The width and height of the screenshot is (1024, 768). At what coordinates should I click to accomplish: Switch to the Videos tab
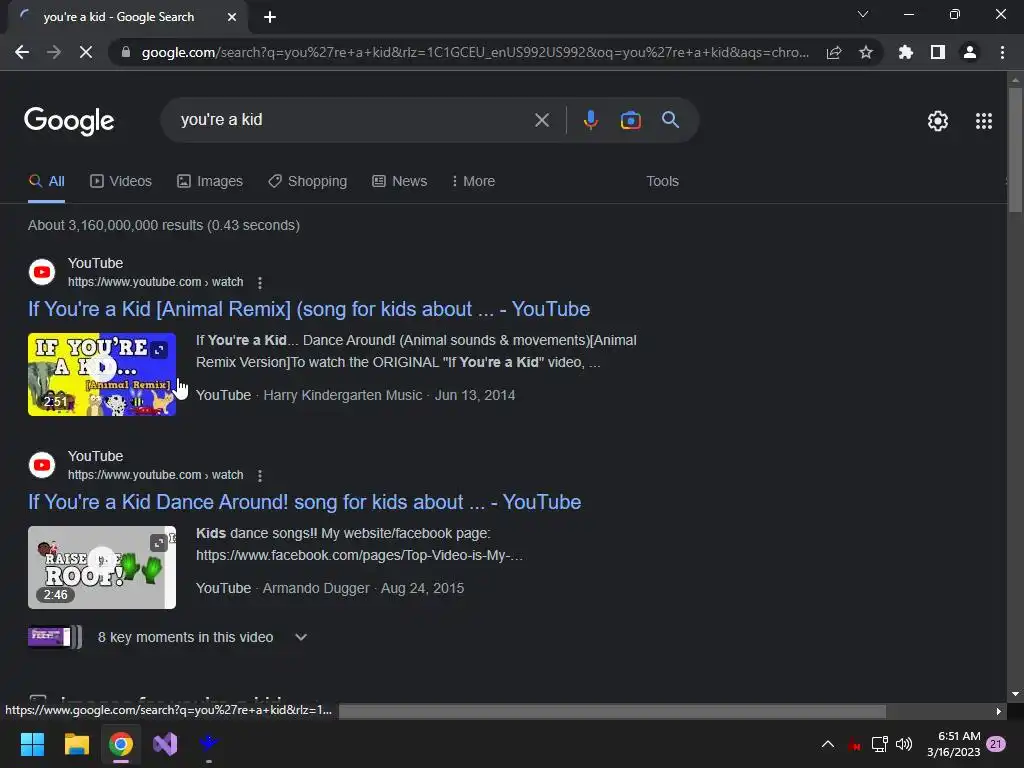pyautogui.click(x=121, y=182)
